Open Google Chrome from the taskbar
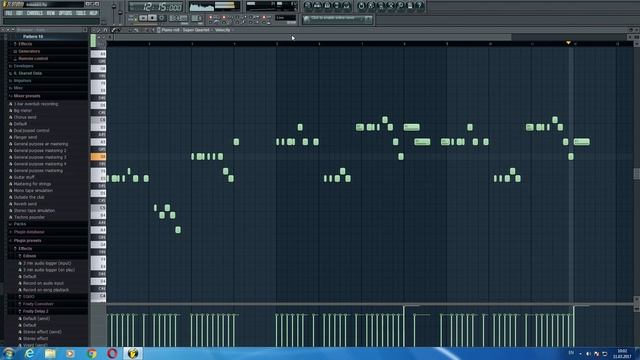The height and width of the screenshot is (360, 640). [92, 353]
